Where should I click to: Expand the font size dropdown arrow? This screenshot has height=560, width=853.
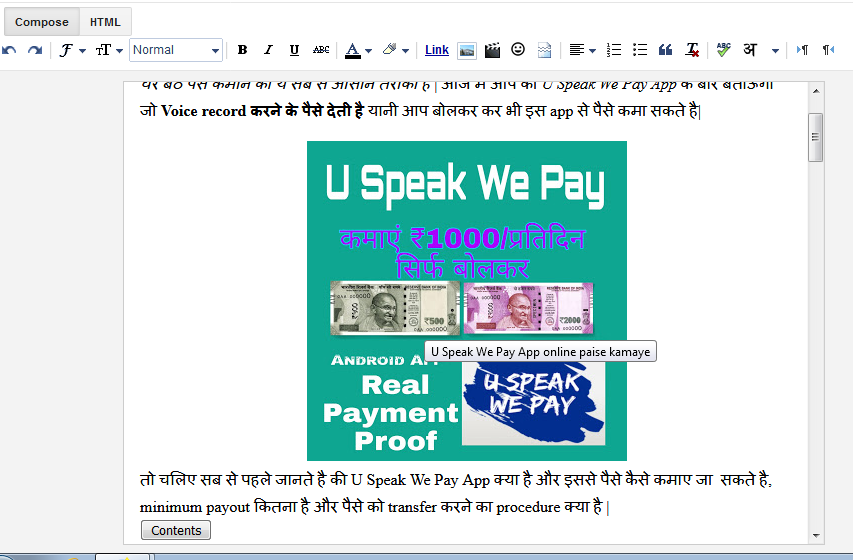[x=119, y=51]
